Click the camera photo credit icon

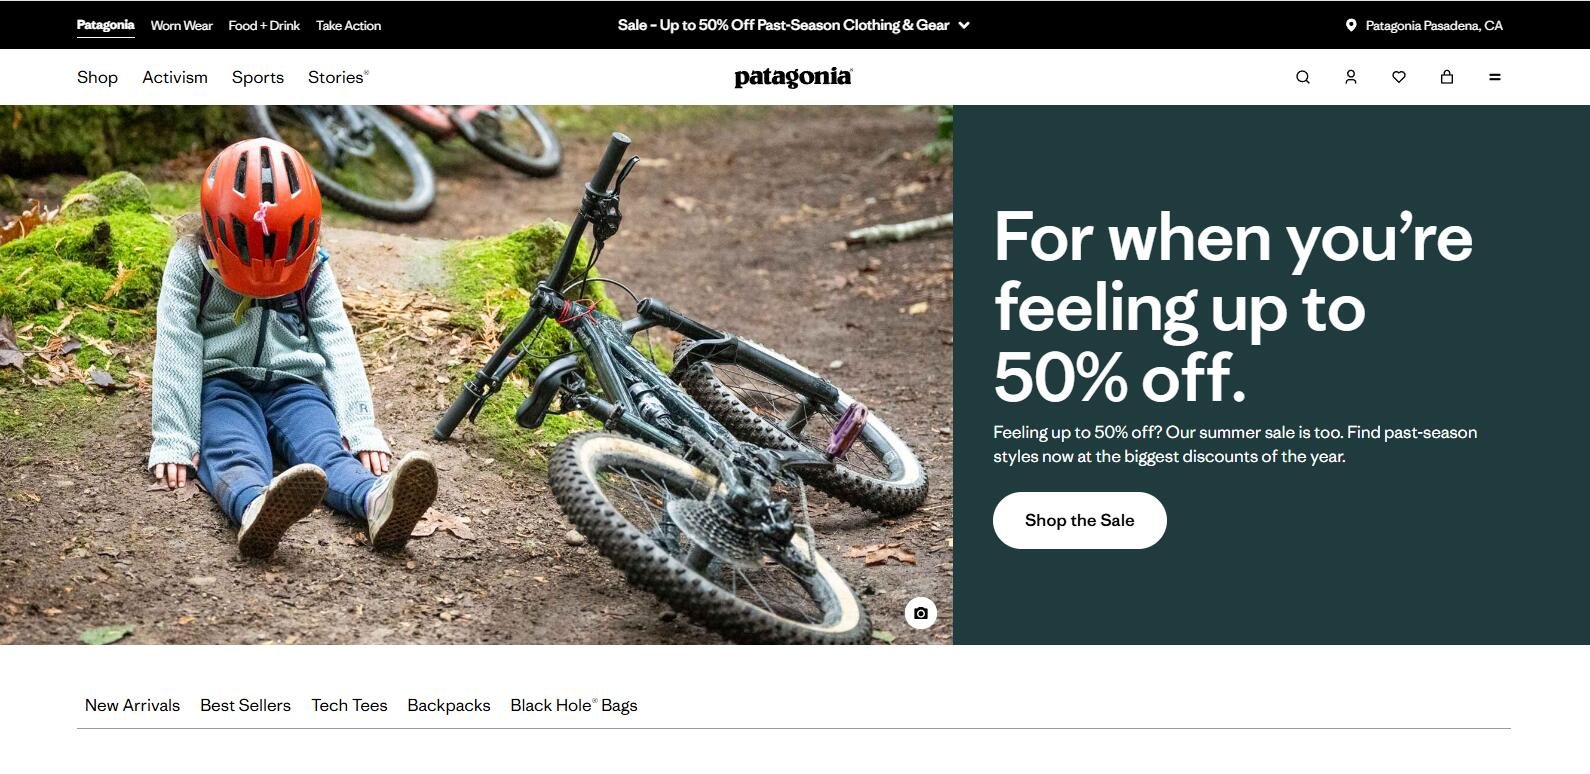pyautogui.click(x=921, y=613)
